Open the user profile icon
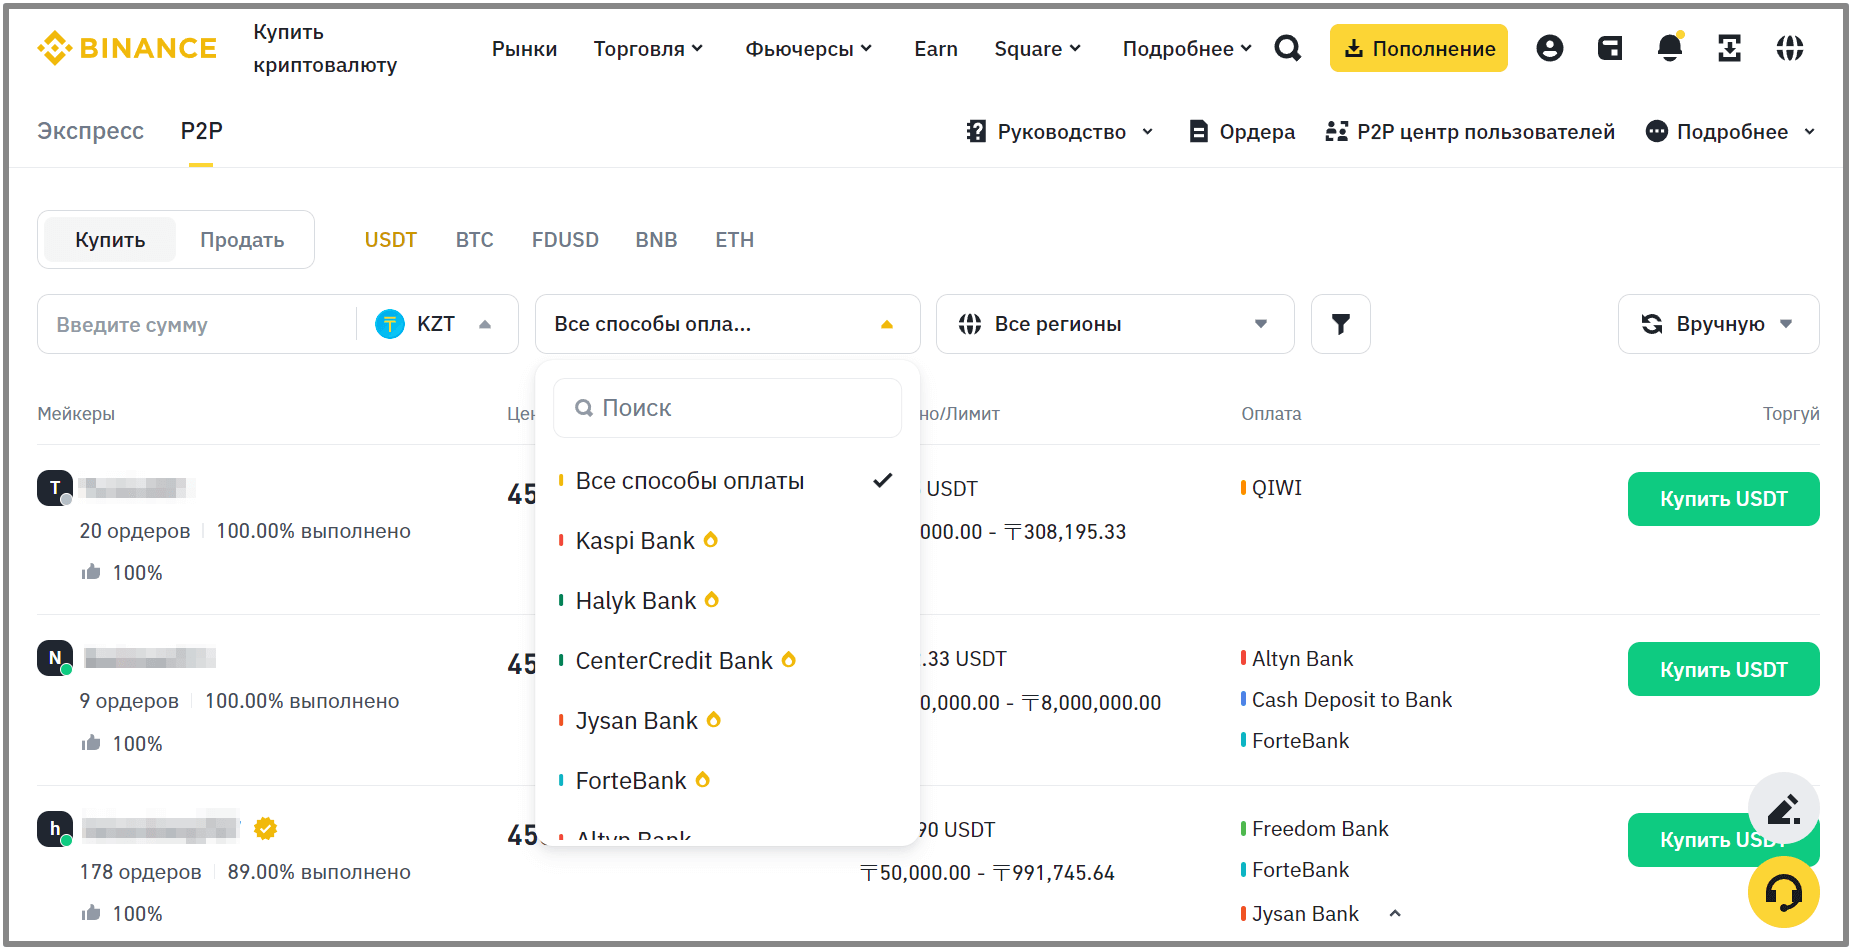1852x950 pixels. pyautogui.click(x=1550, y=48)
